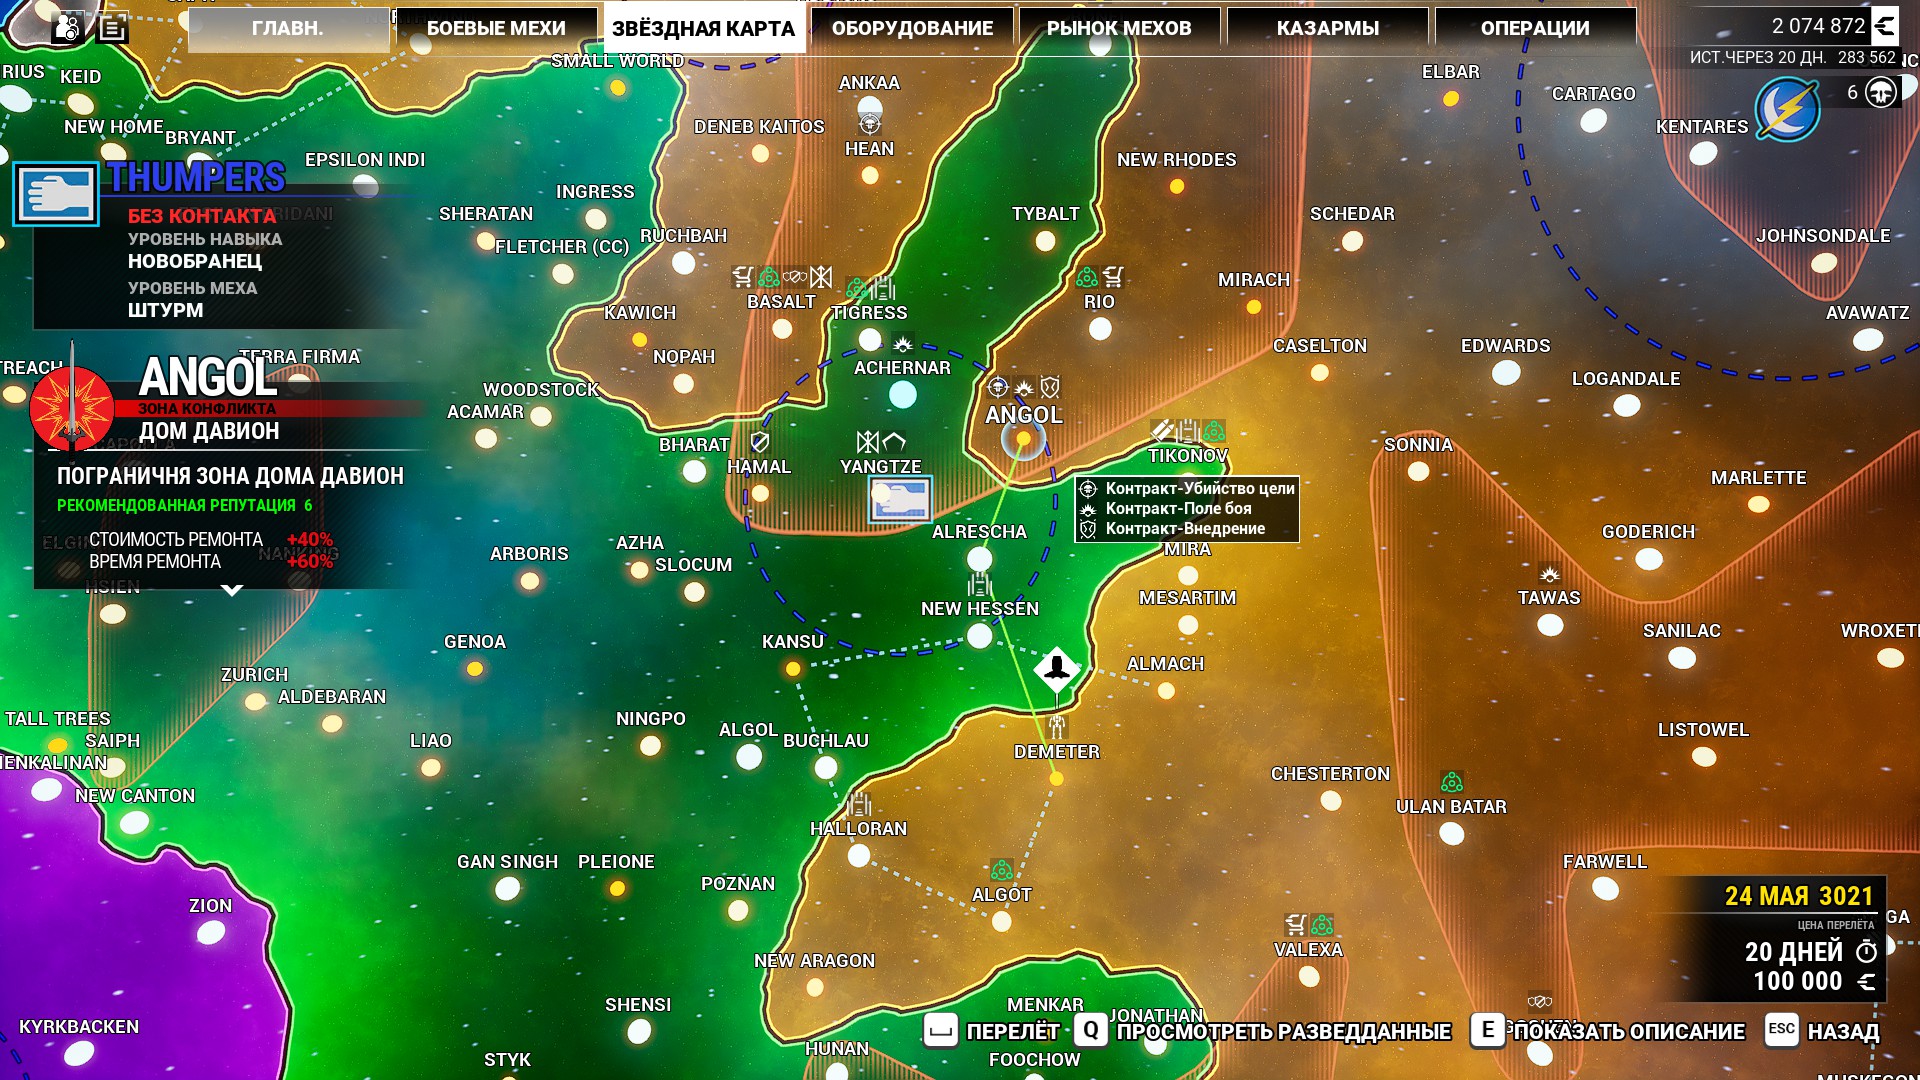
Task: Open the pilots roster icon in top-left corner
Action: [x=67, y=27]
